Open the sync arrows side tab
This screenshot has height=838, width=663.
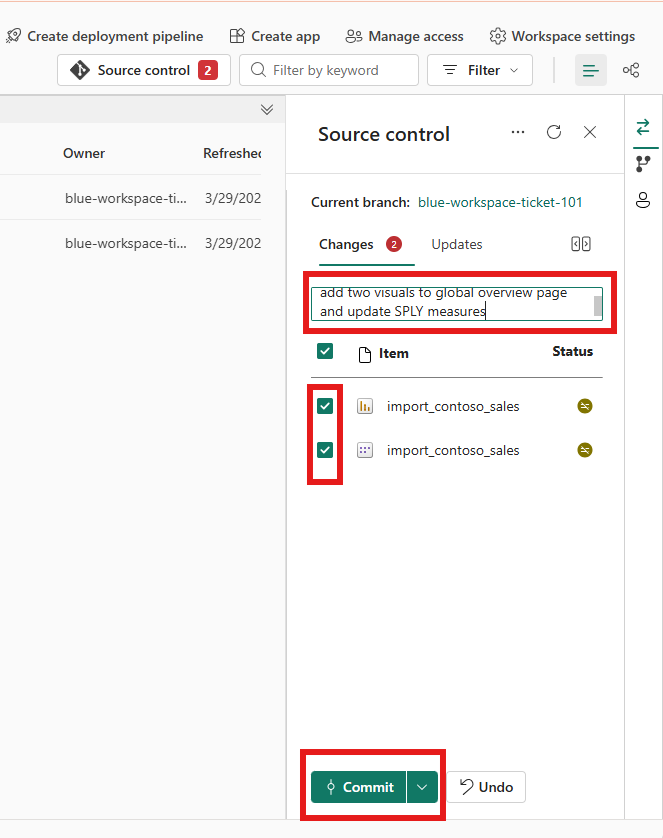click(643, 127)
